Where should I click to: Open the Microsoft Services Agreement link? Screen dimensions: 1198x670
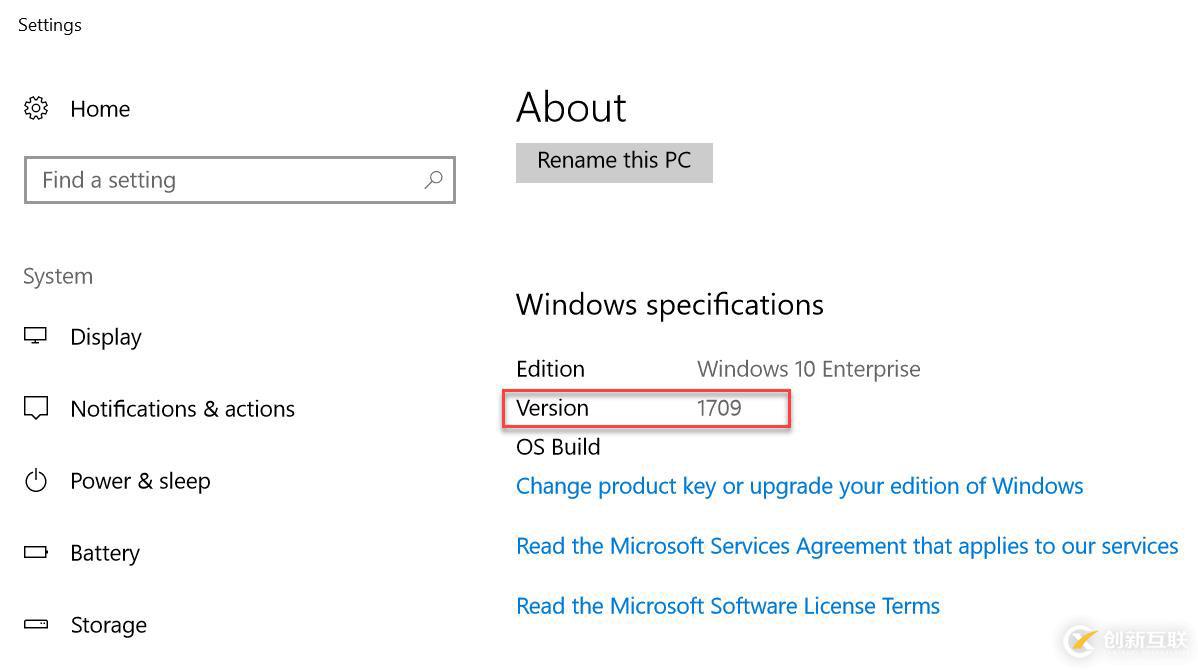[846, 546]
